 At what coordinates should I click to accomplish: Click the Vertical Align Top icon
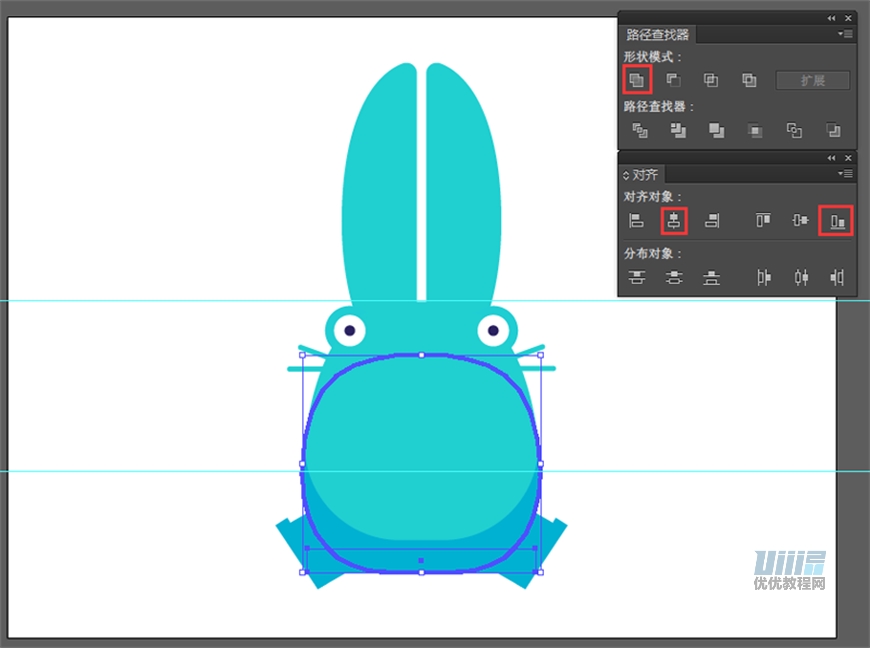763,220
